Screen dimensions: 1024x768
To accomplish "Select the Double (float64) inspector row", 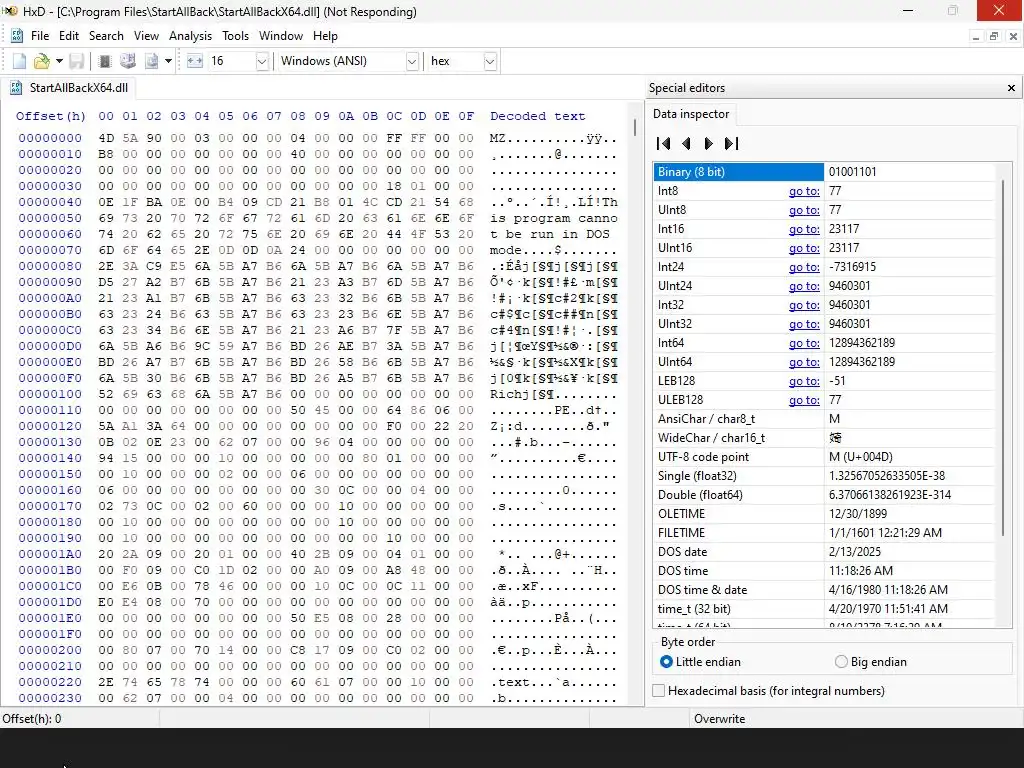I will pyautogui.click(x=824, y=494).
